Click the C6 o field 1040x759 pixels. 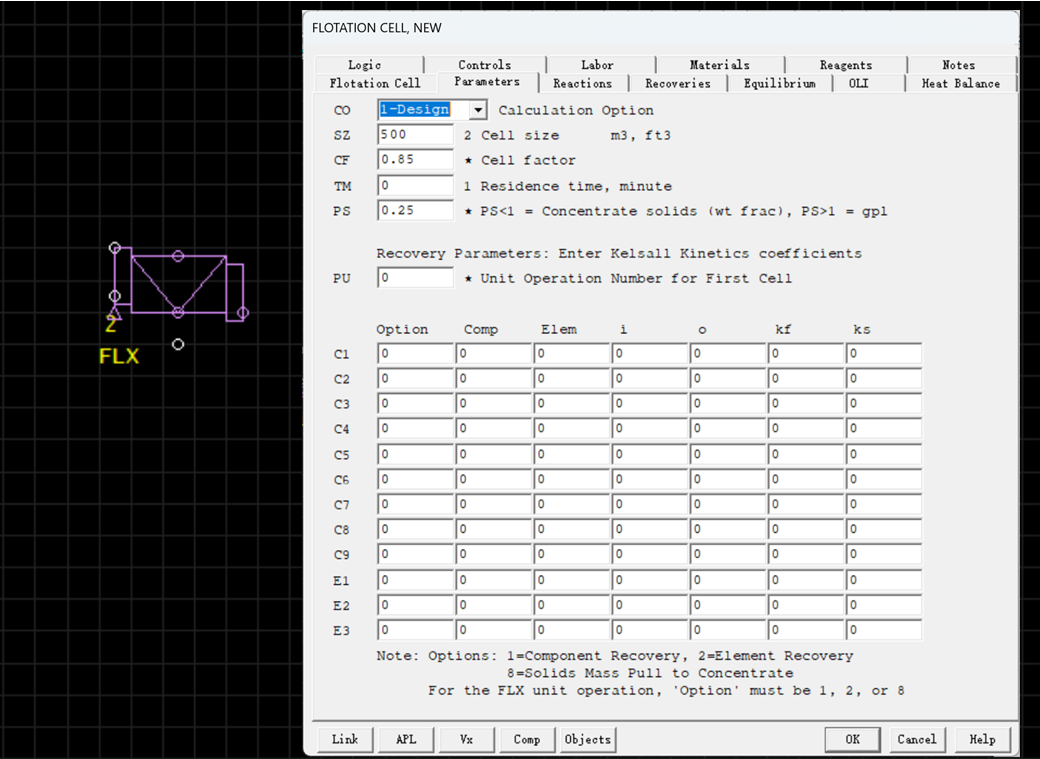[728, 479]
